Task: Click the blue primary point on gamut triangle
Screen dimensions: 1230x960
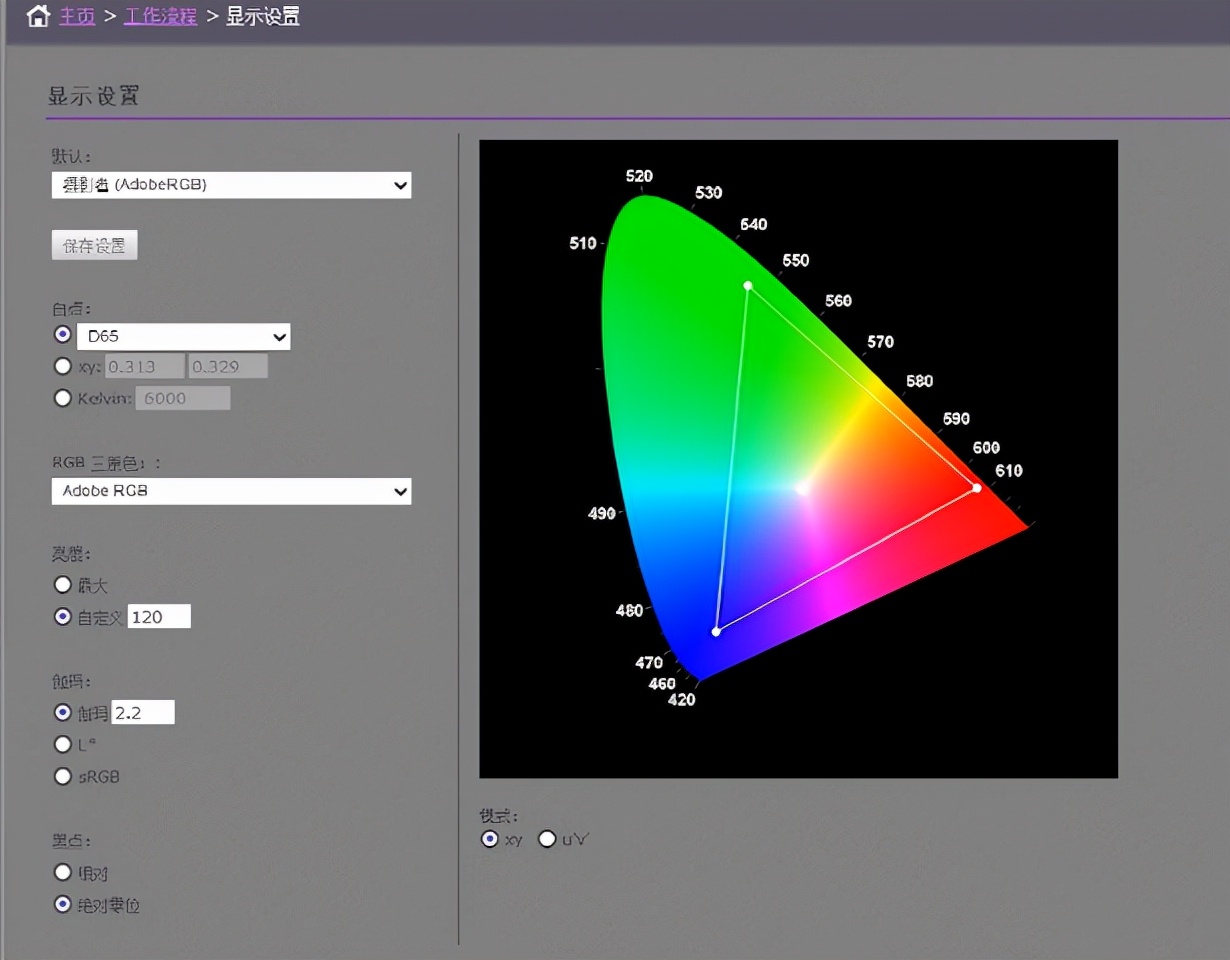Action: 716,632
